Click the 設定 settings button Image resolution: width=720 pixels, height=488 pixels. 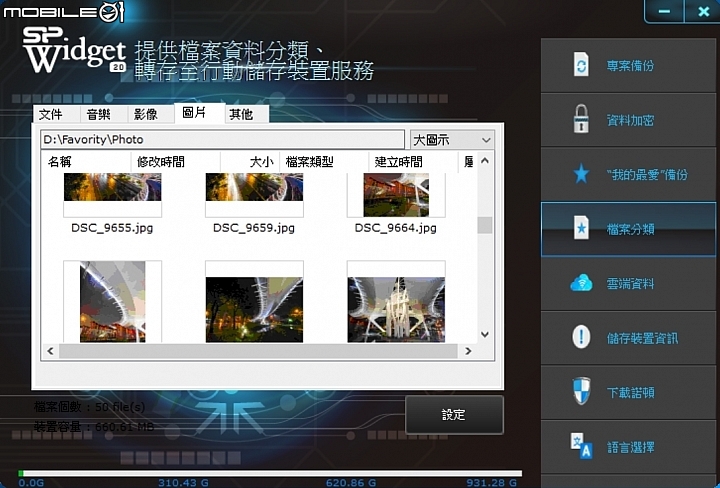coord(454,415)
